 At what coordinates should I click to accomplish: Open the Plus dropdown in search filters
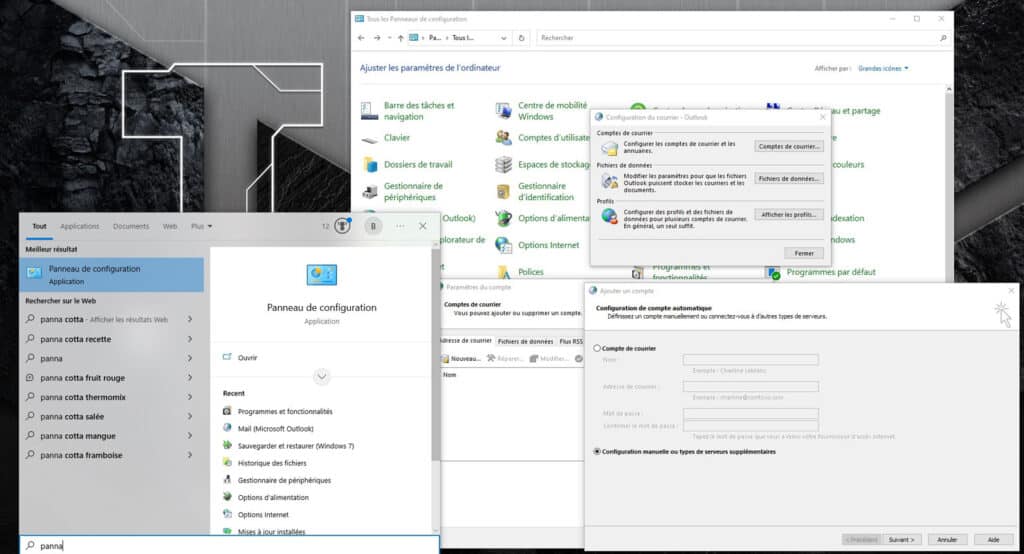click(x=201, y=226)
